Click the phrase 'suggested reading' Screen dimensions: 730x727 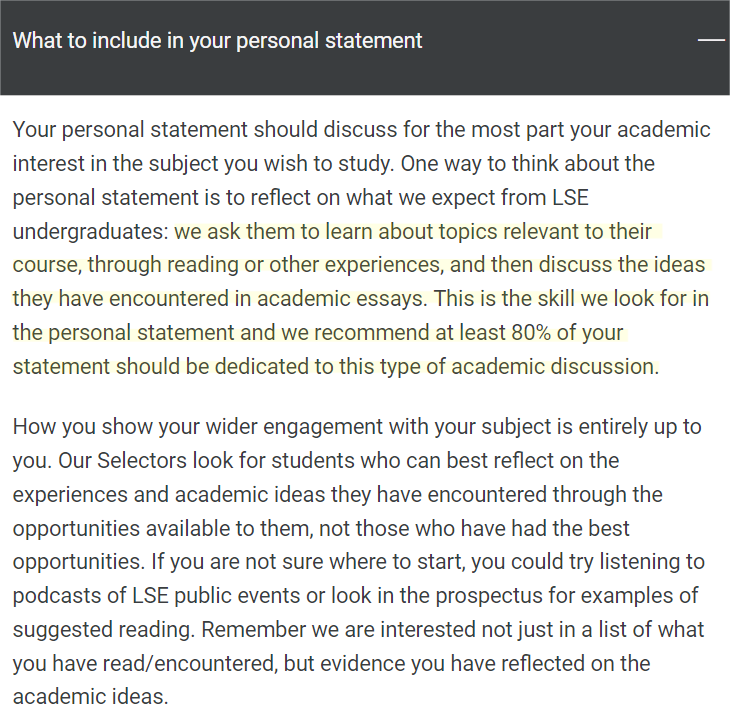[x=102, y=629]
